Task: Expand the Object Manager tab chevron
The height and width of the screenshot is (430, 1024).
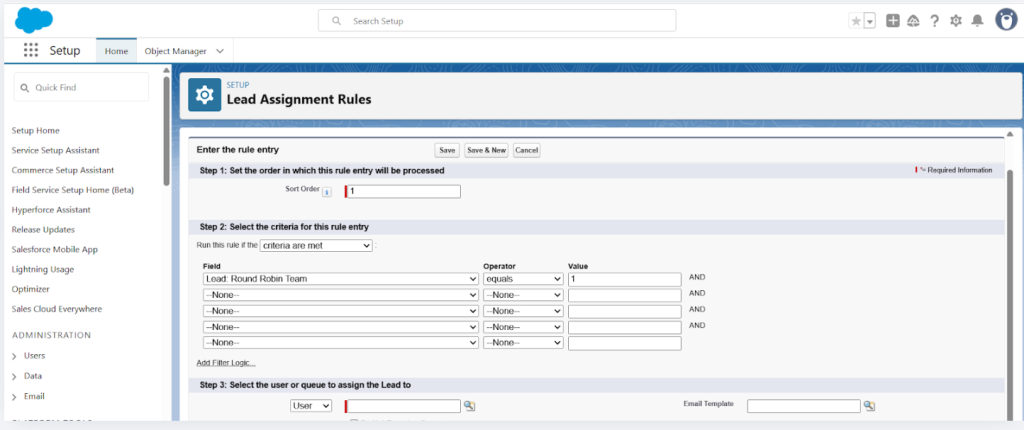Action: point(219,51)
